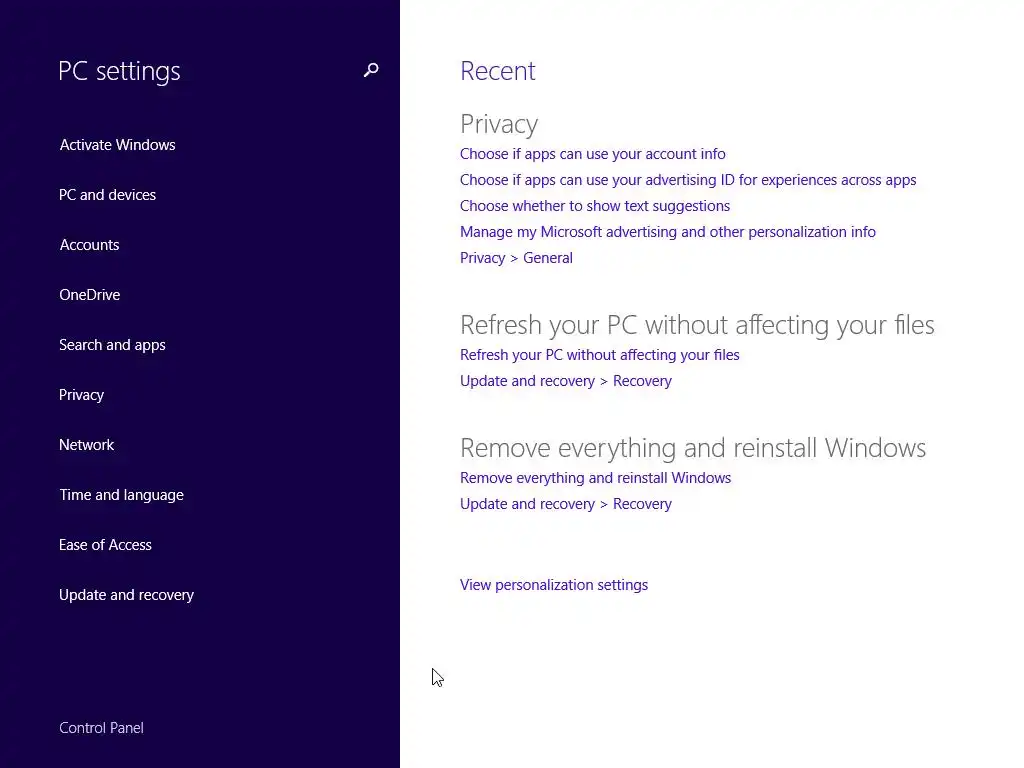
Task: Select PC and devices category
Action: (x=107, y=195)
